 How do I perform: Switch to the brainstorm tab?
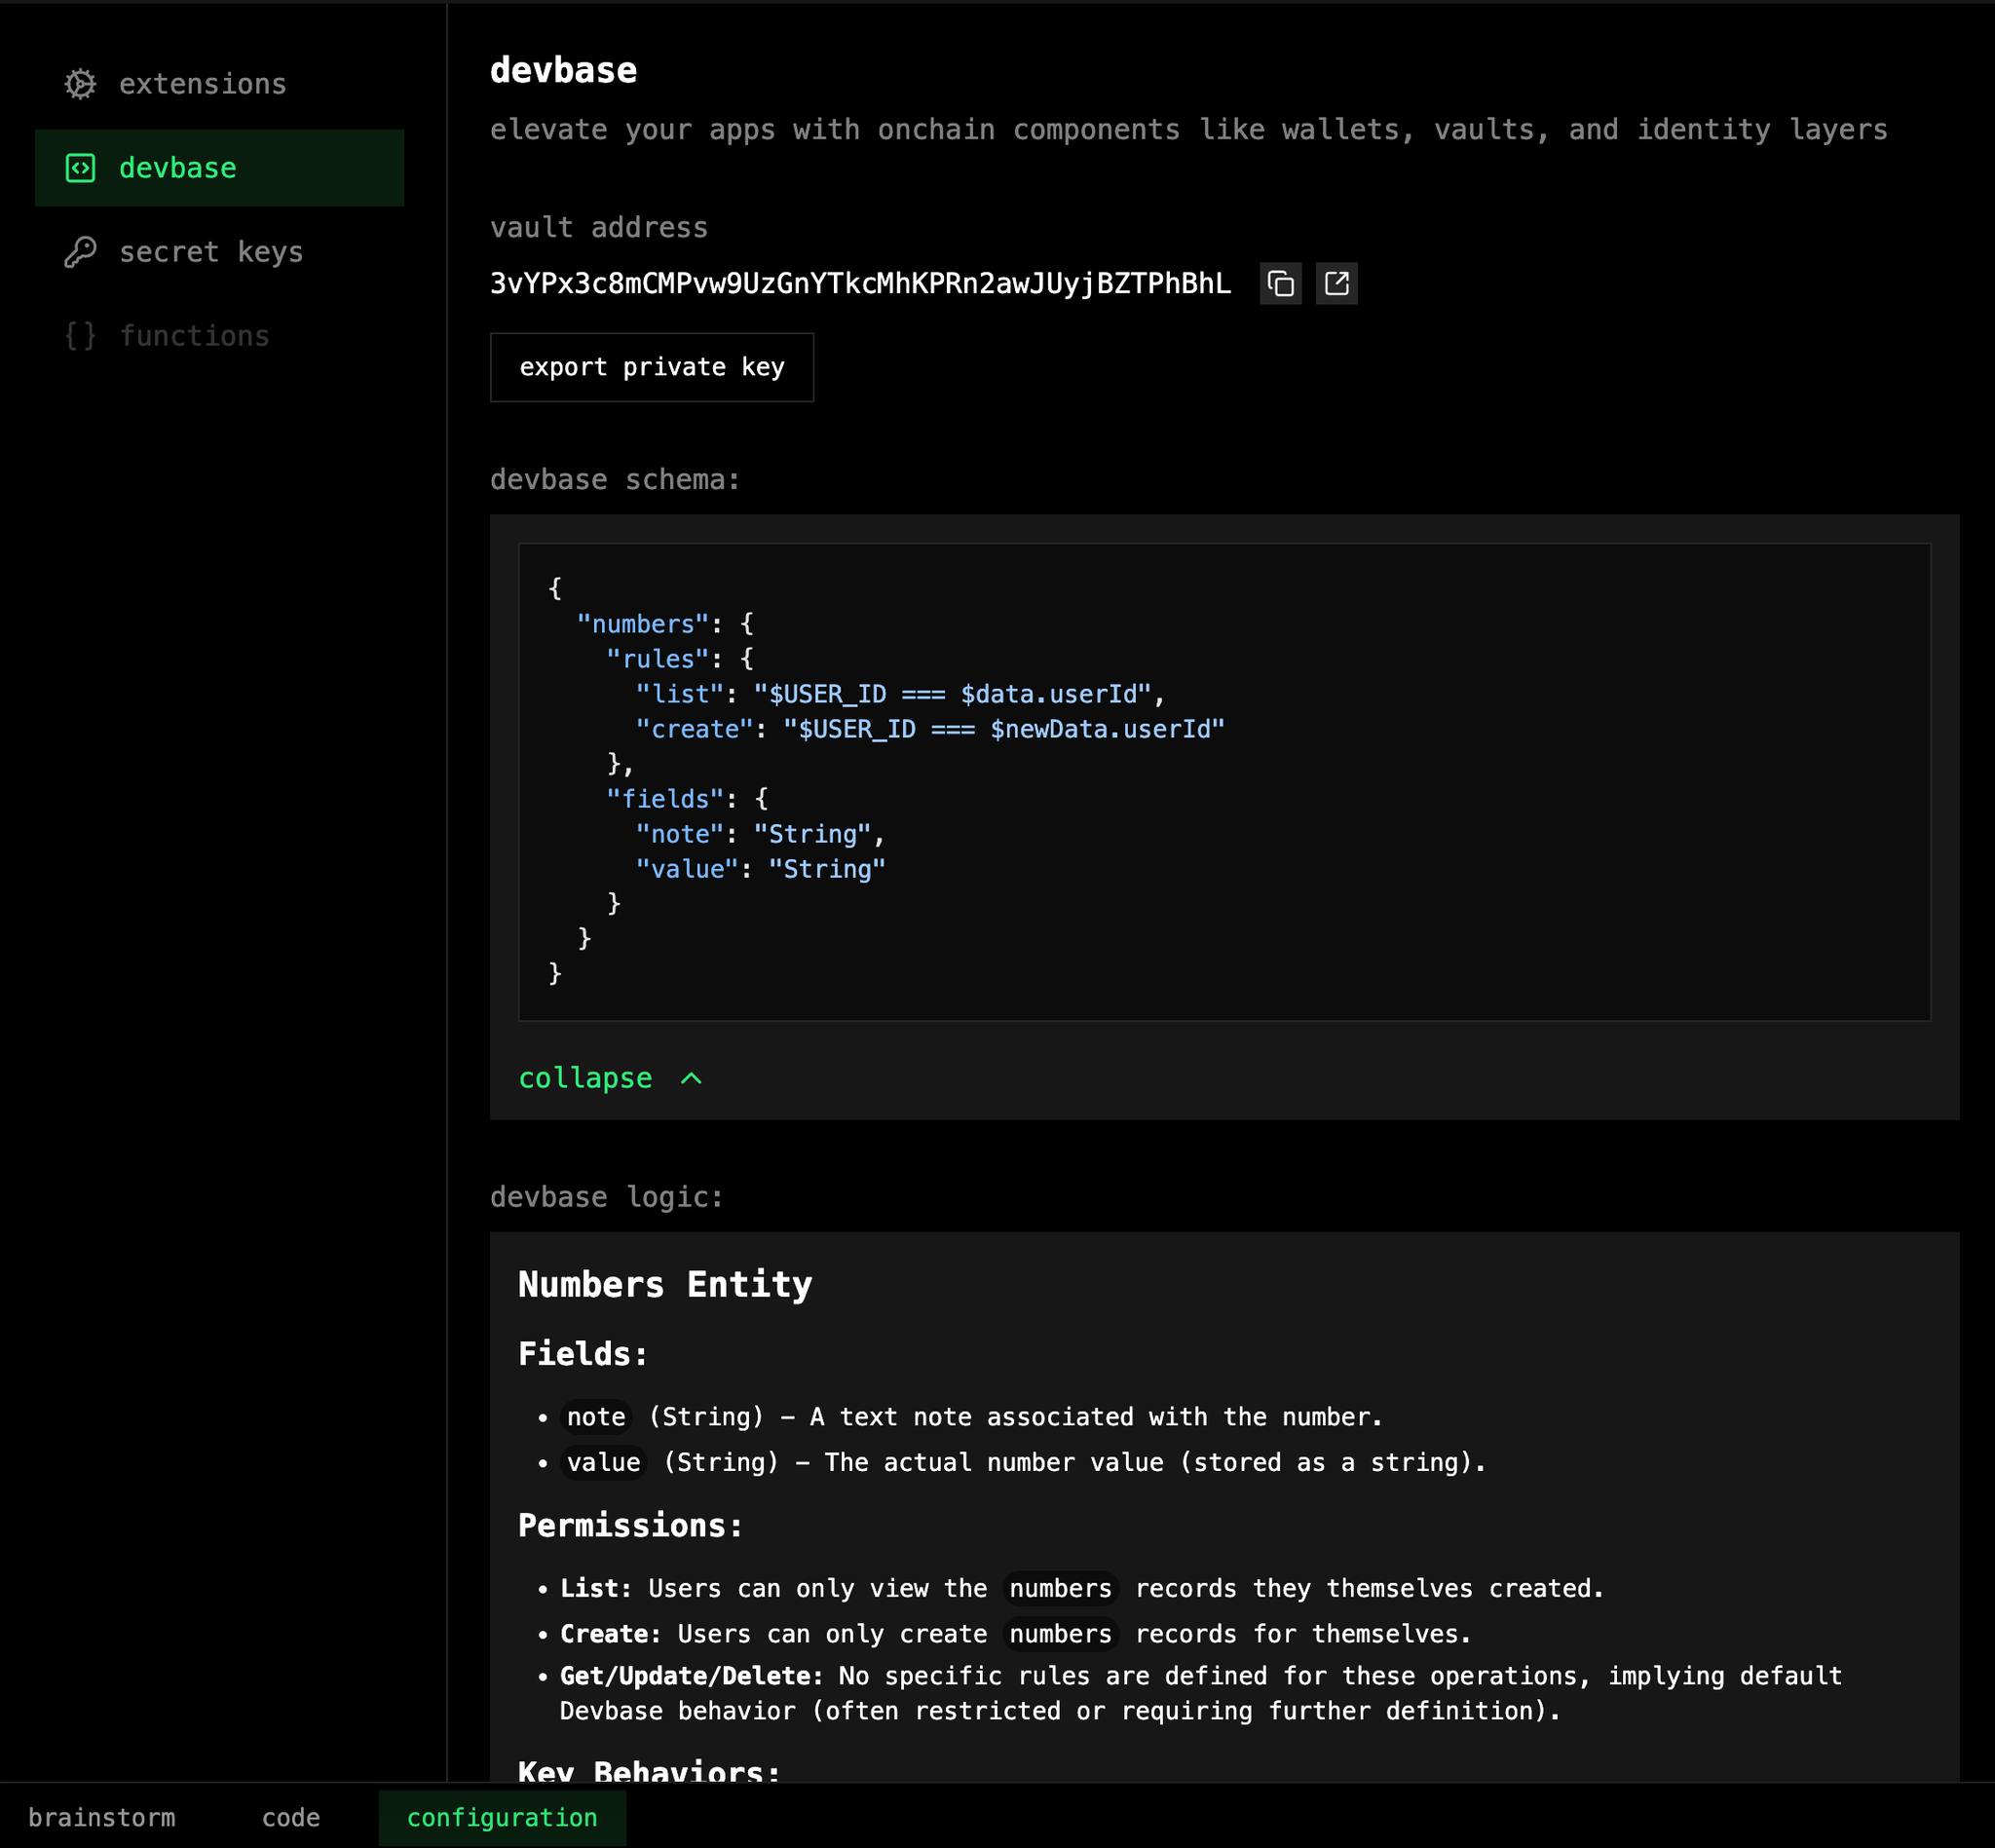click(101, 1817)
